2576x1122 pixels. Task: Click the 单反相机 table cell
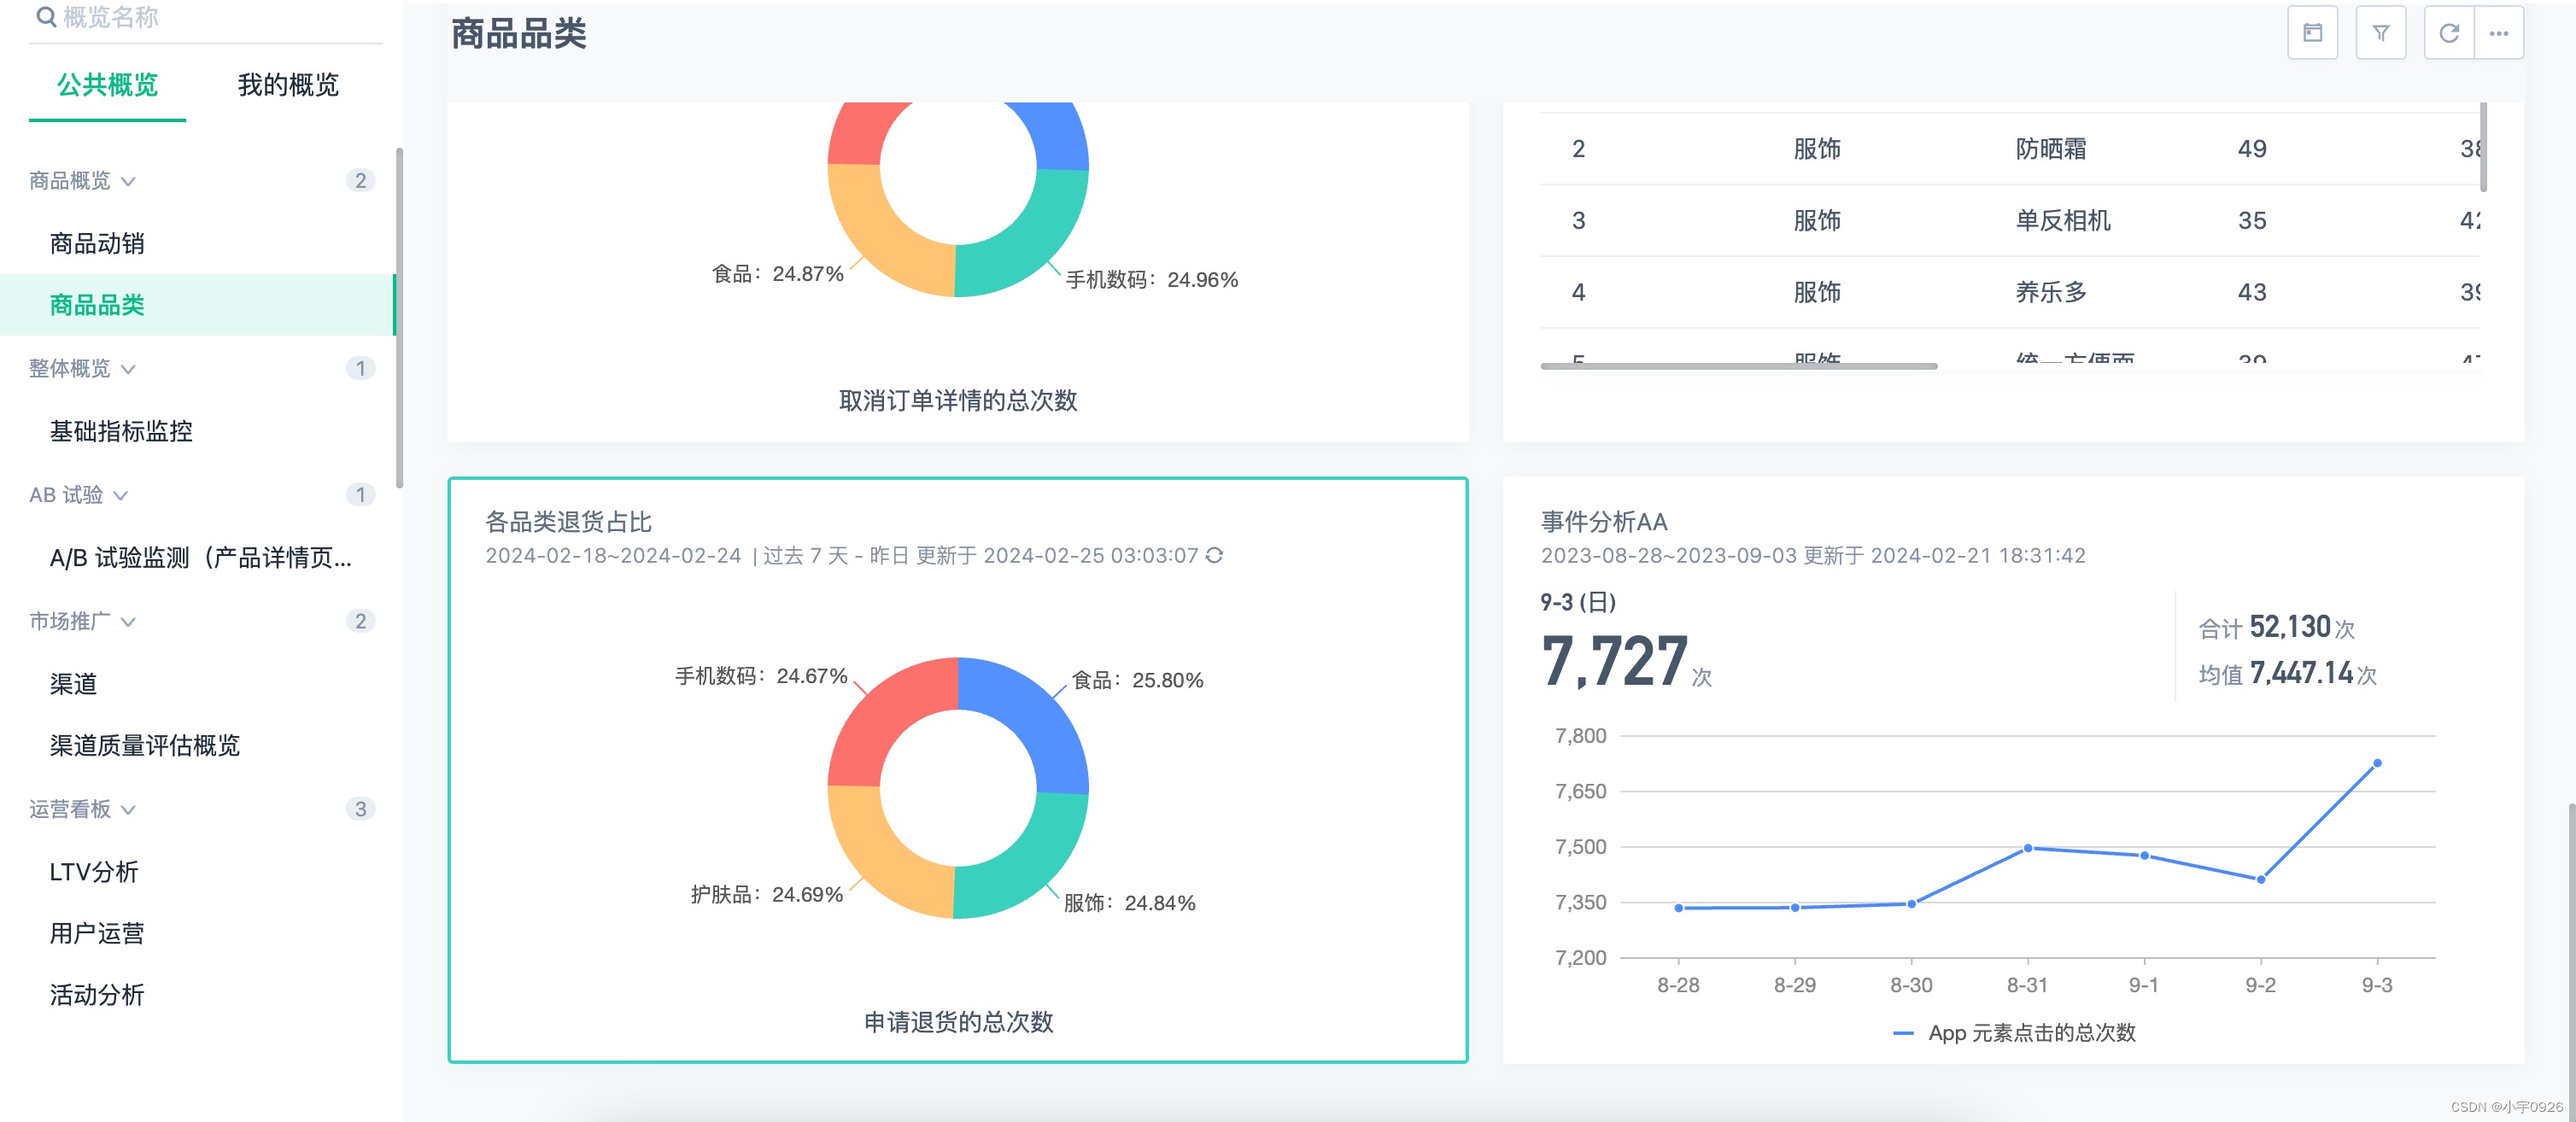click(2062, 221)
